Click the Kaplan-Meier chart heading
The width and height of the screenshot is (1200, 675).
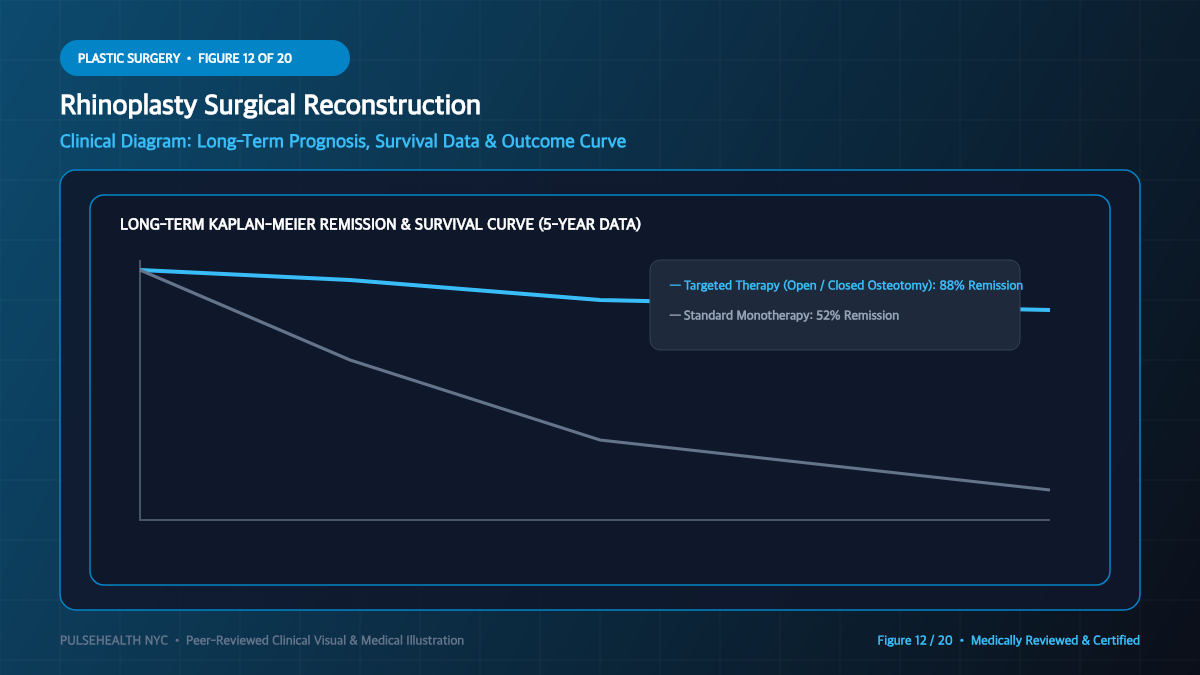pos(380,225)
